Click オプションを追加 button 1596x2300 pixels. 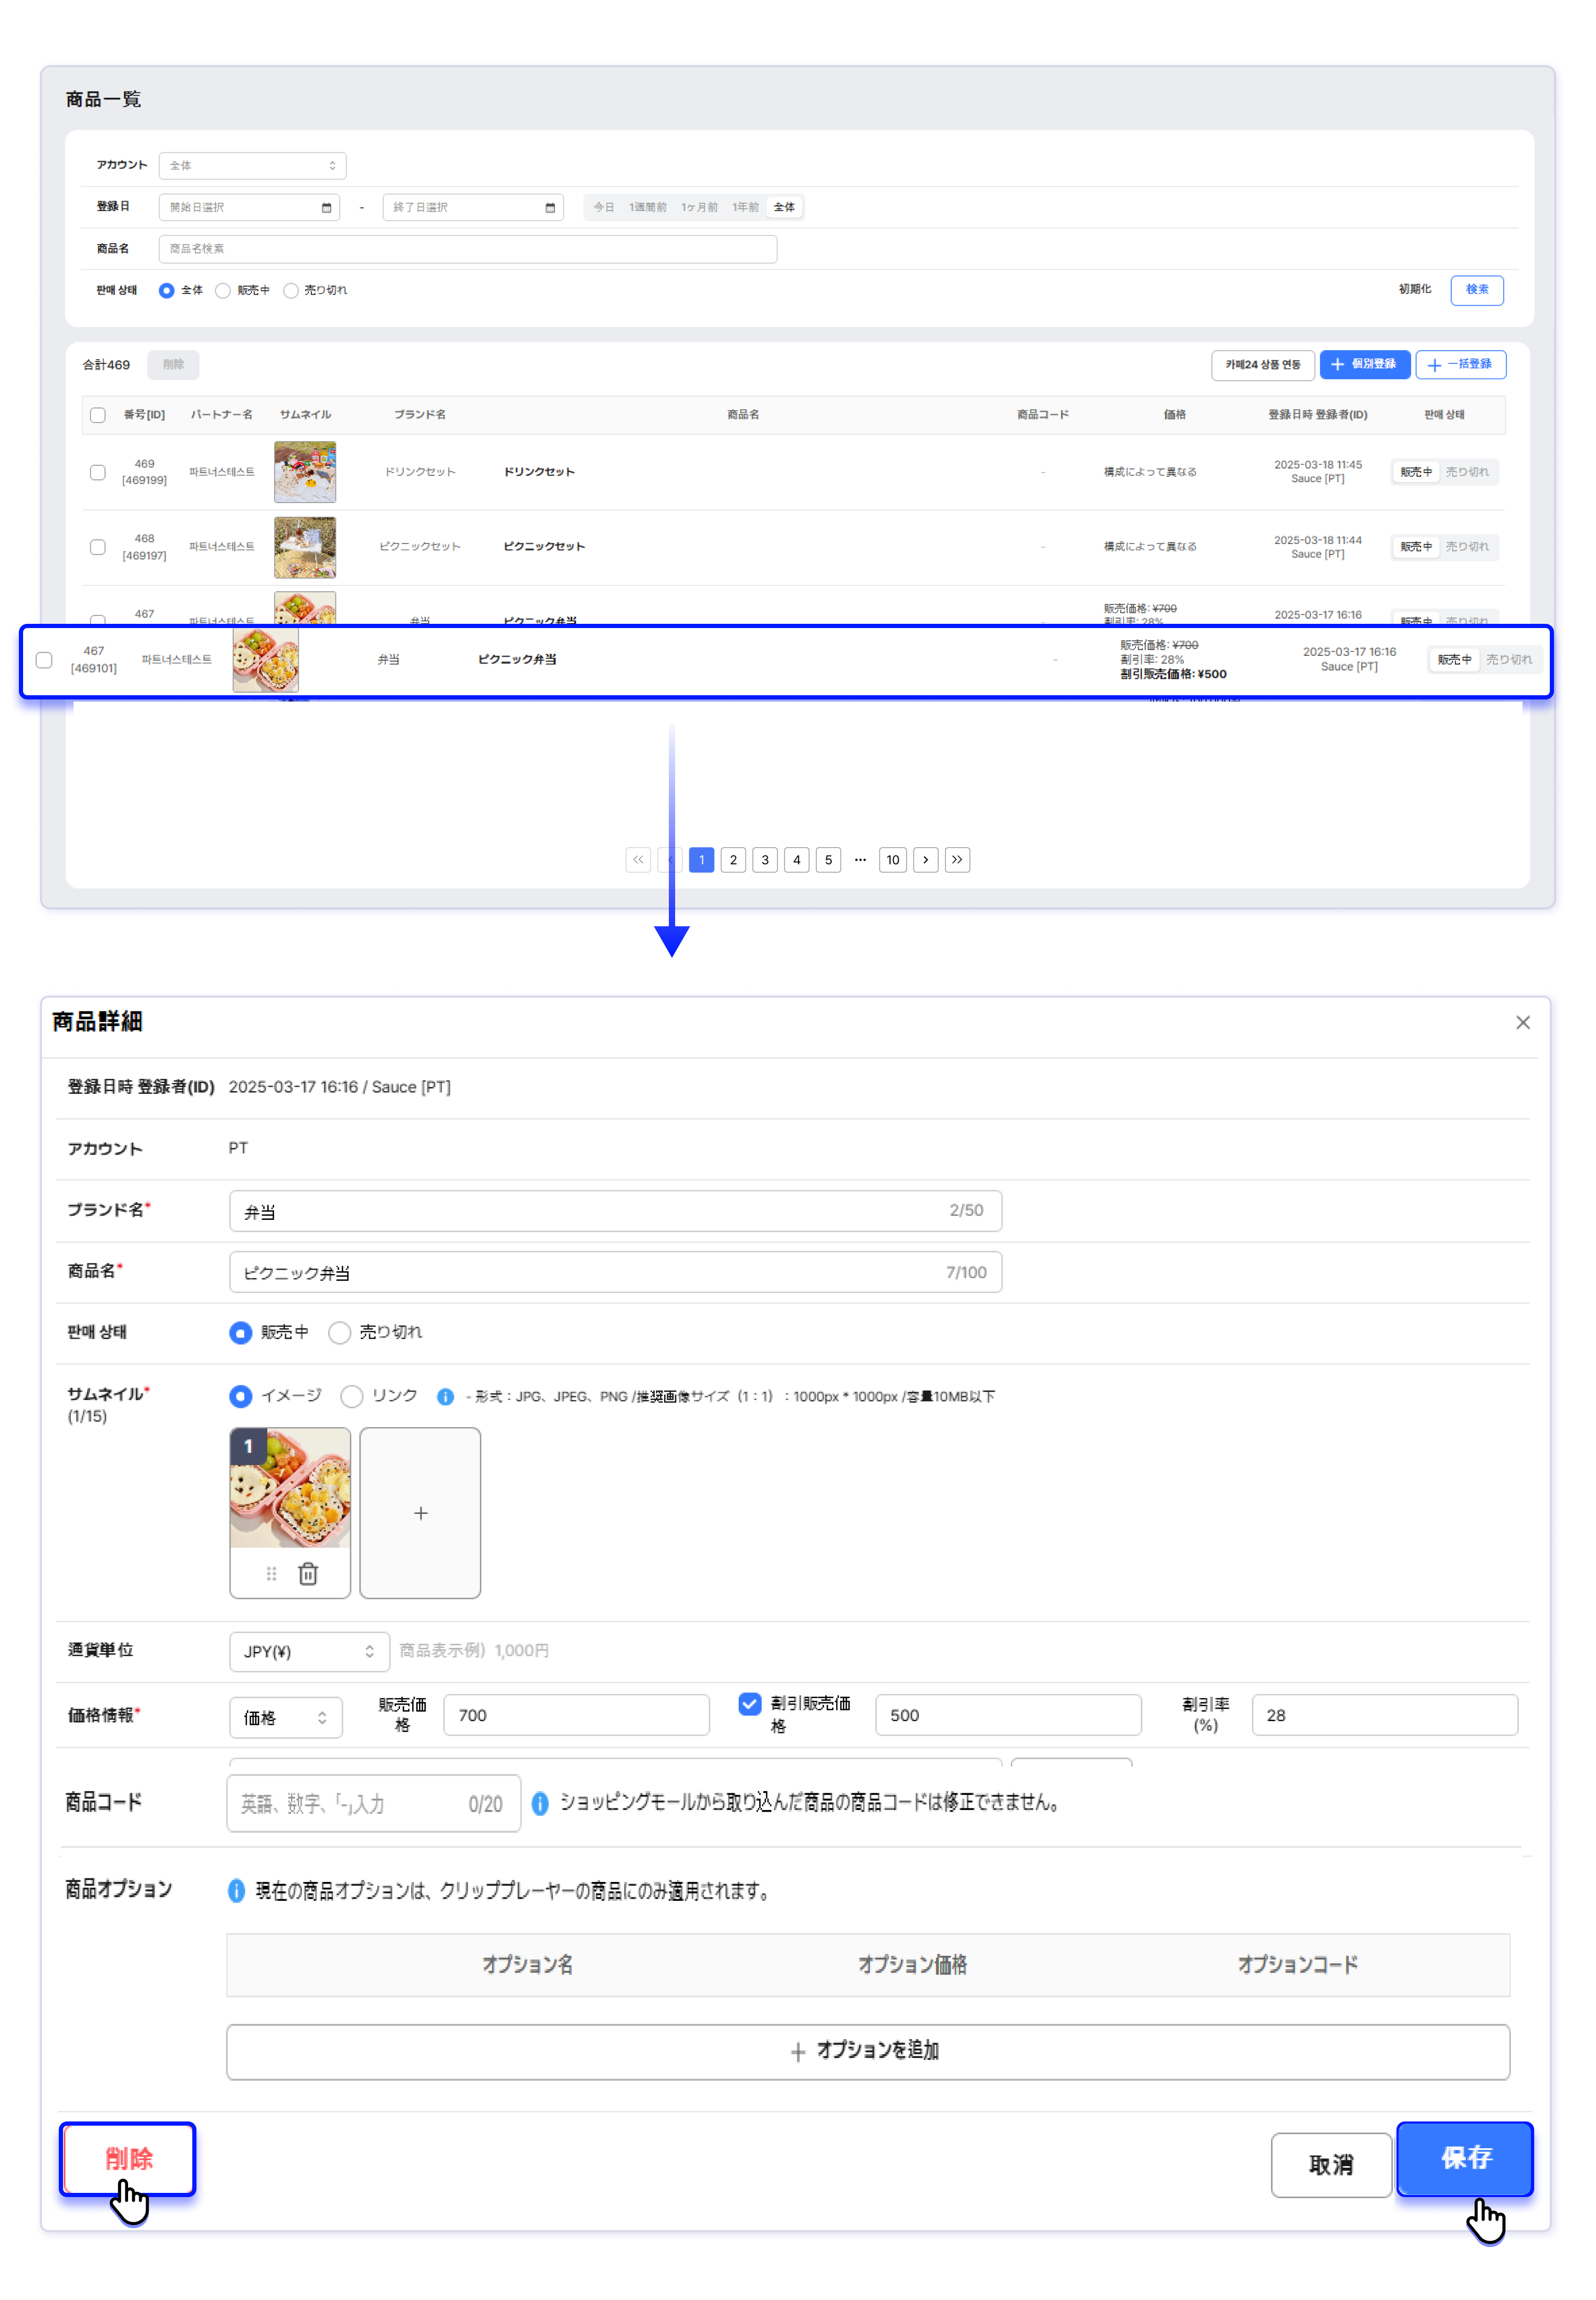point(867,2051)
